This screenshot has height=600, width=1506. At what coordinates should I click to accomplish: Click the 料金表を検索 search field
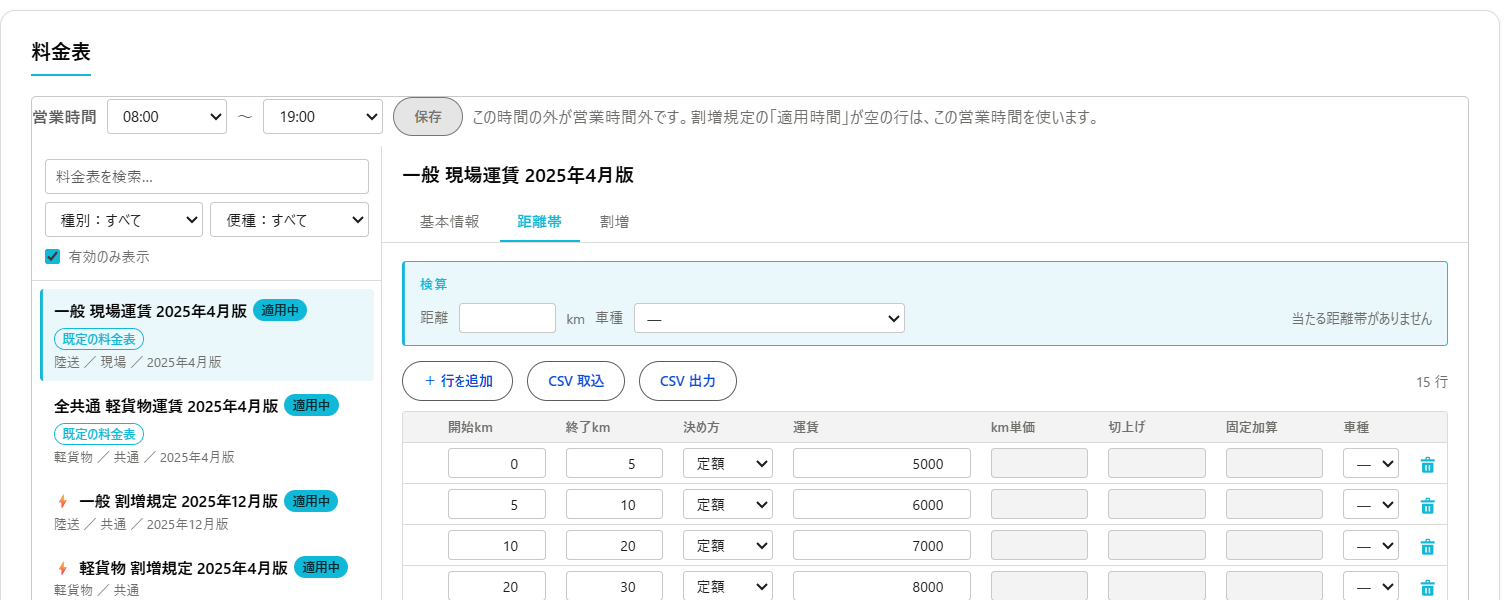[x=207, y=176]
